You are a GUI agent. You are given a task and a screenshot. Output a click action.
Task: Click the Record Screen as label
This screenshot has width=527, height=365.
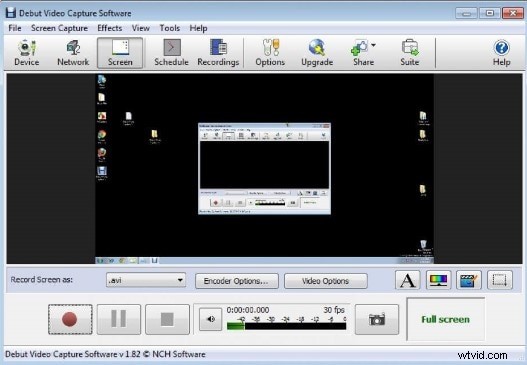41,280
